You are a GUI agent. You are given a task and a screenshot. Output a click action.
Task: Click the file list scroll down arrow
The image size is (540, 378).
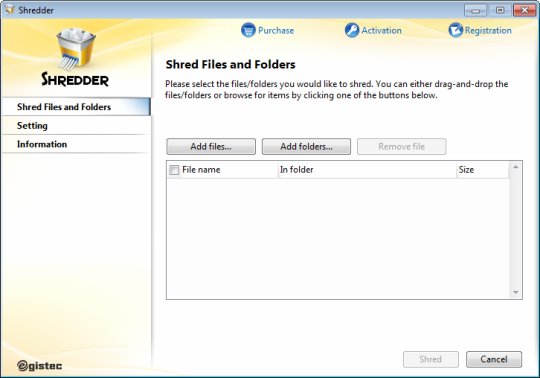click(x=516, y=292)
